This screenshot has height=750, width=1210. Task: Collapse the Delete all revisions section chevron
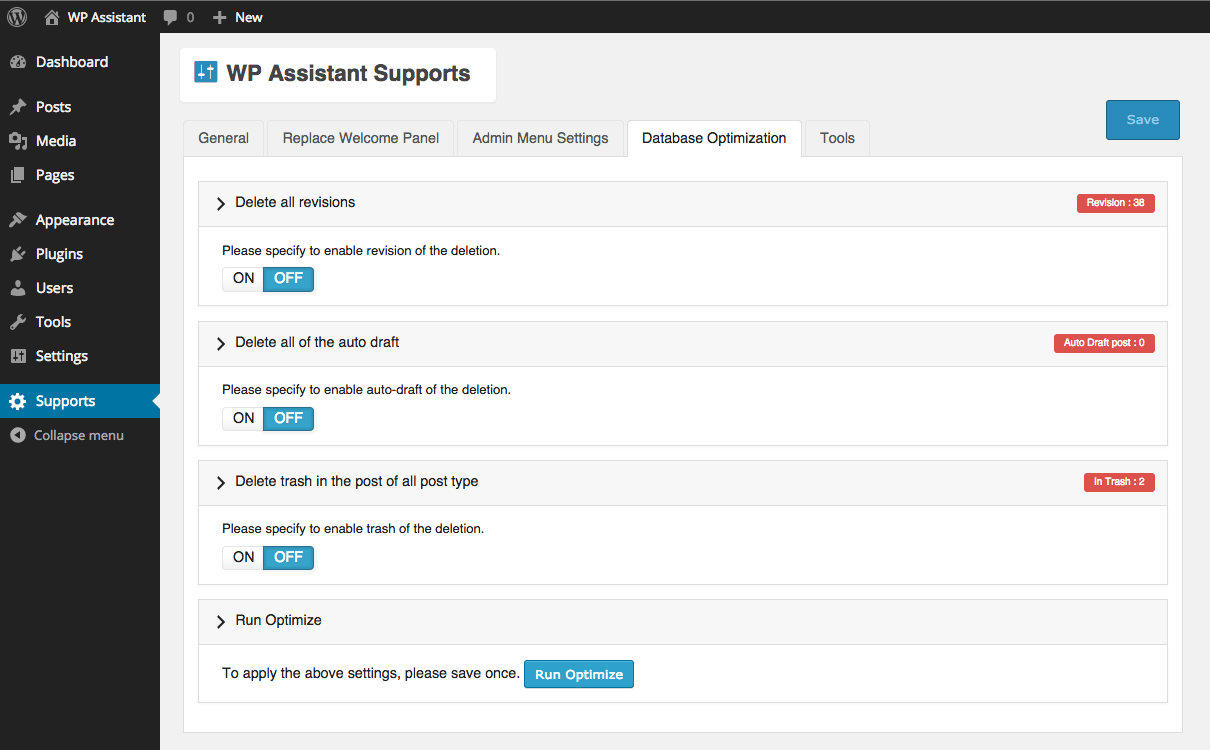[x=221, y=204]
